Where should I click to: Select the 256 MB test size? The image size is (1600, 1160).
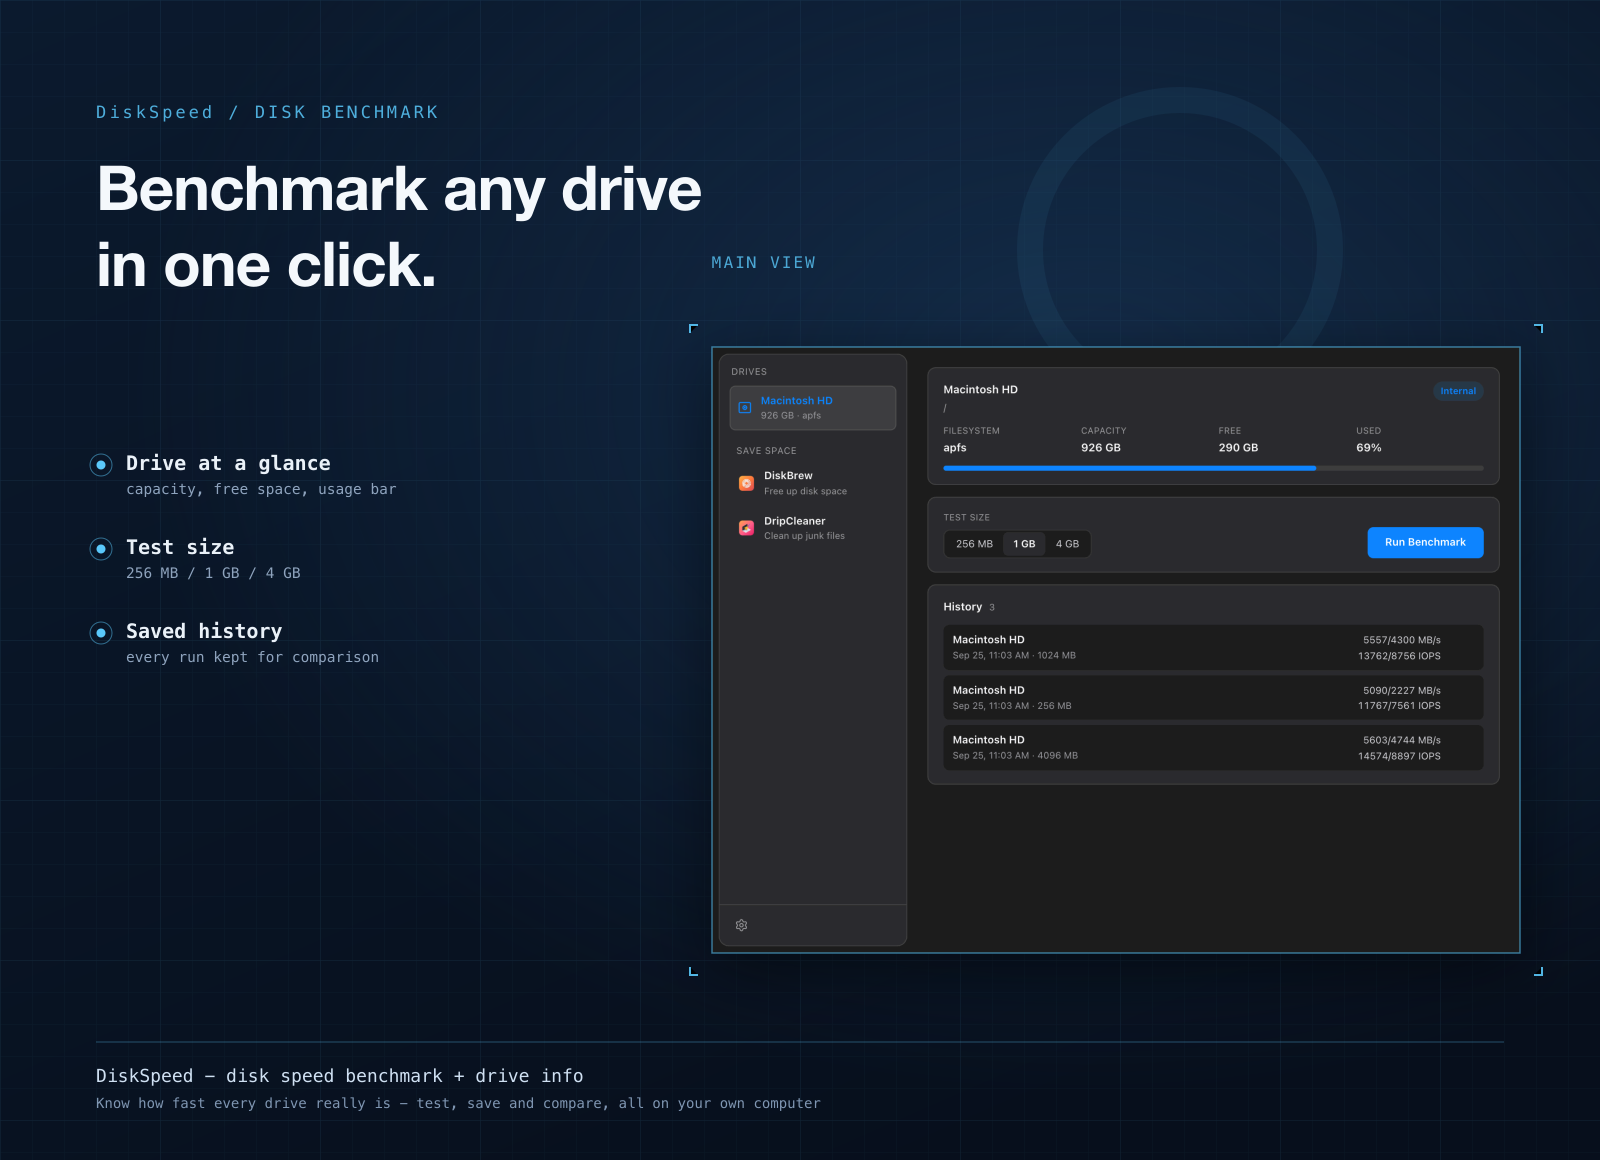click(x=974, y=544)
